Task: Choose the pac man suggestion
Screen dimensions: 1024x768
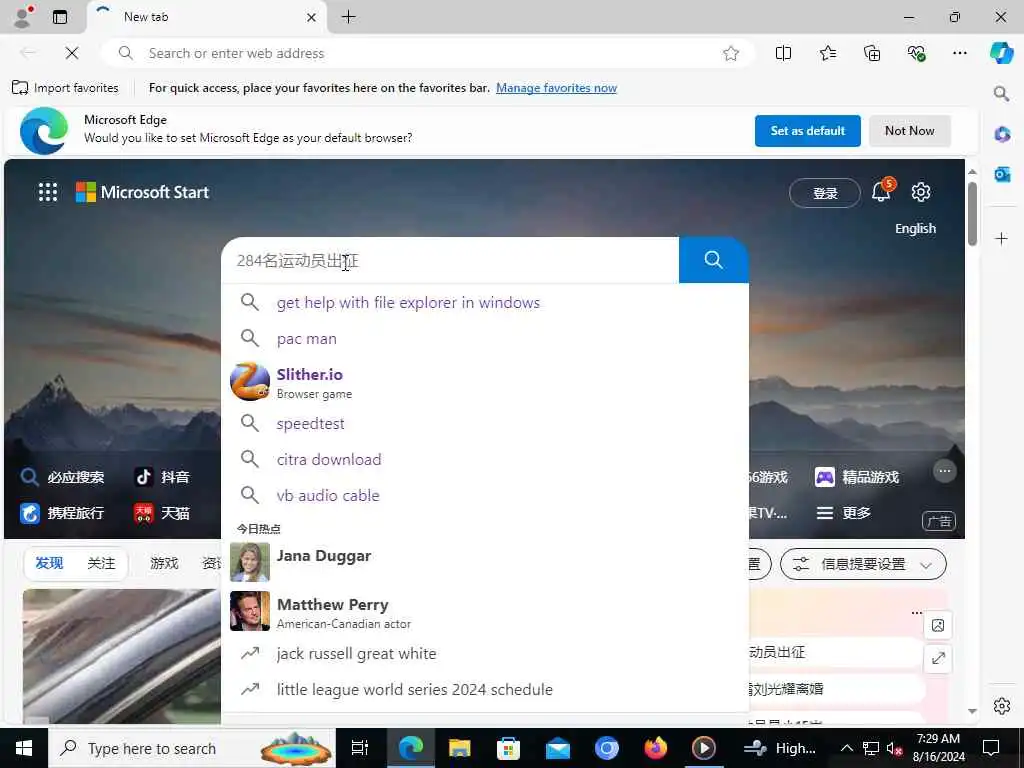Action: coord(485,338)
